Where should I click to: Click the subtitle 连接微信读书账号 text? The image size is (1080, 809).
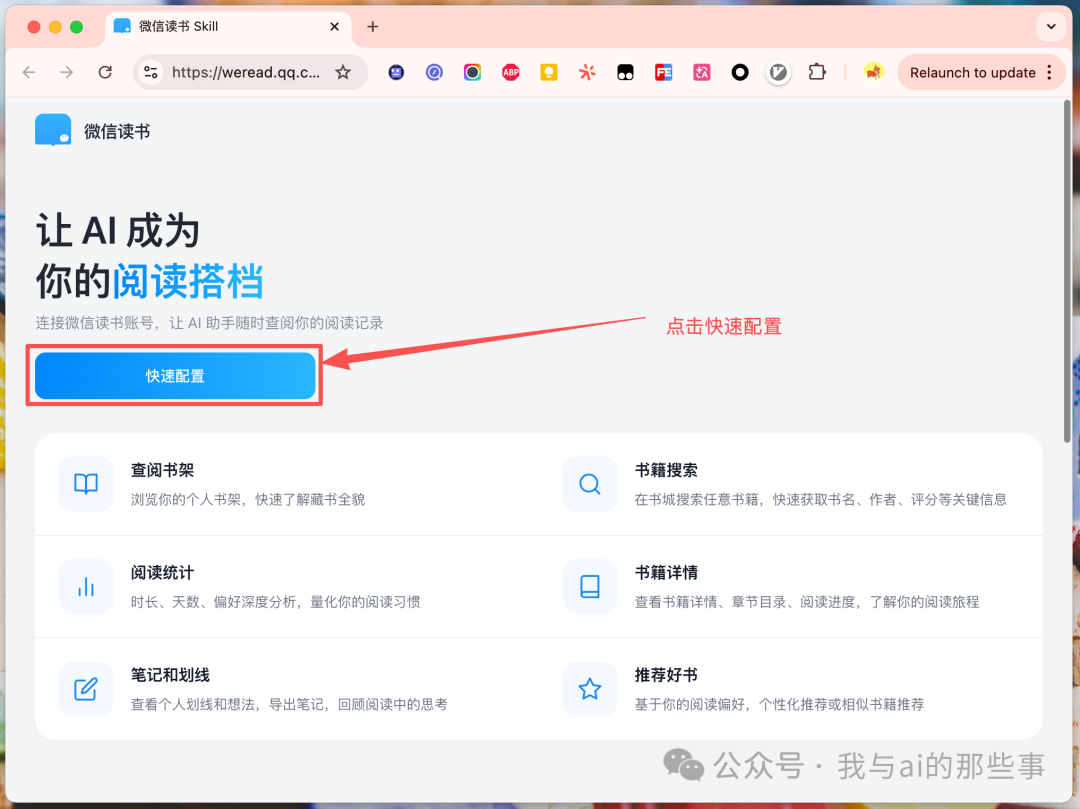[209, 323]
